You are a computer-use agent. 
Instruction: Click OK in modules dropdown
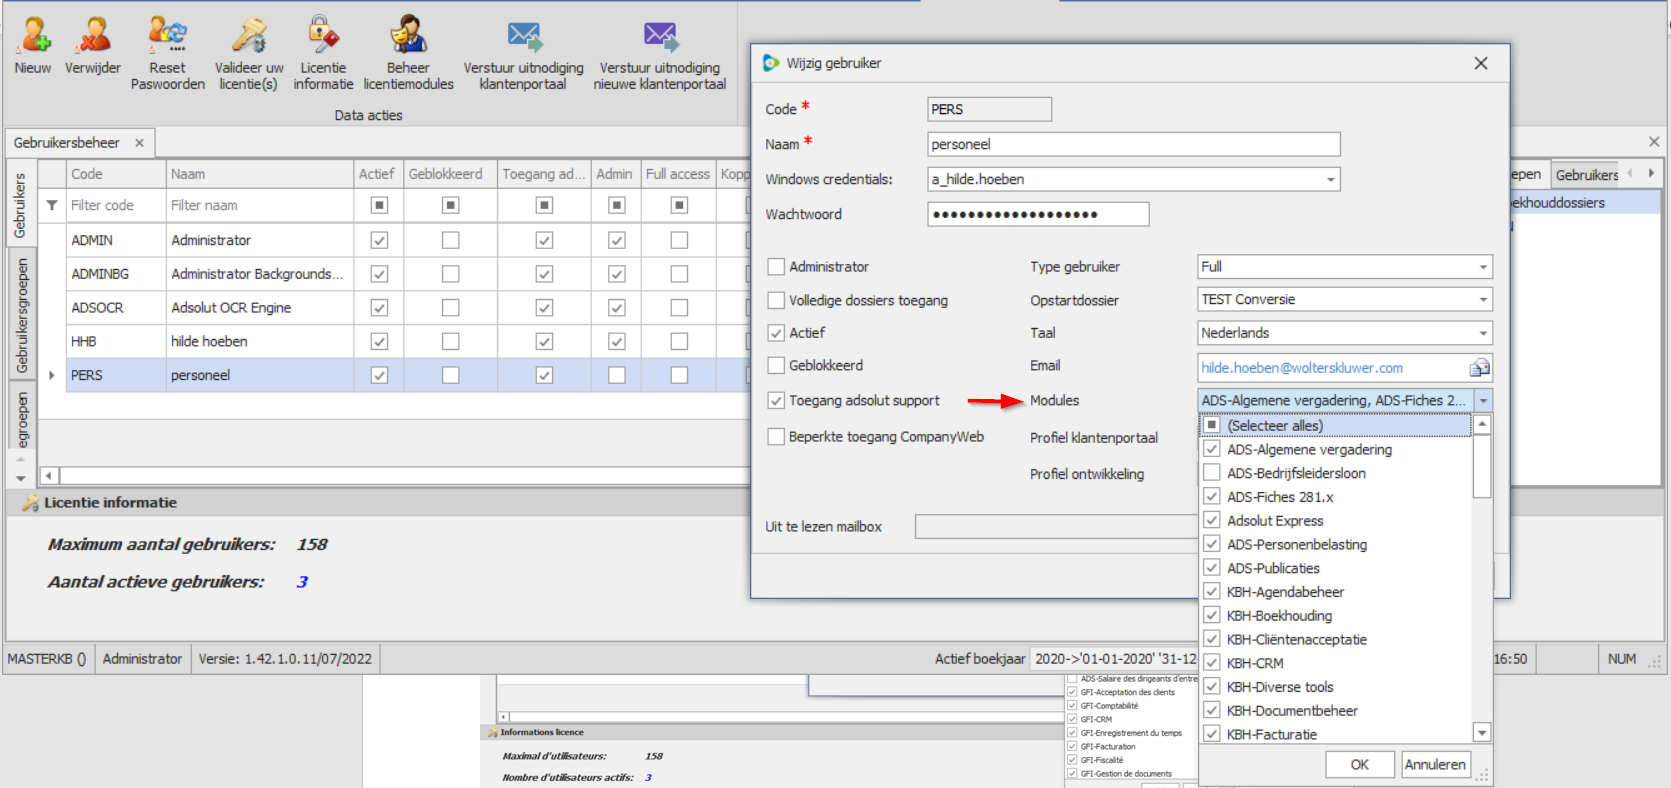[1360, 764]
